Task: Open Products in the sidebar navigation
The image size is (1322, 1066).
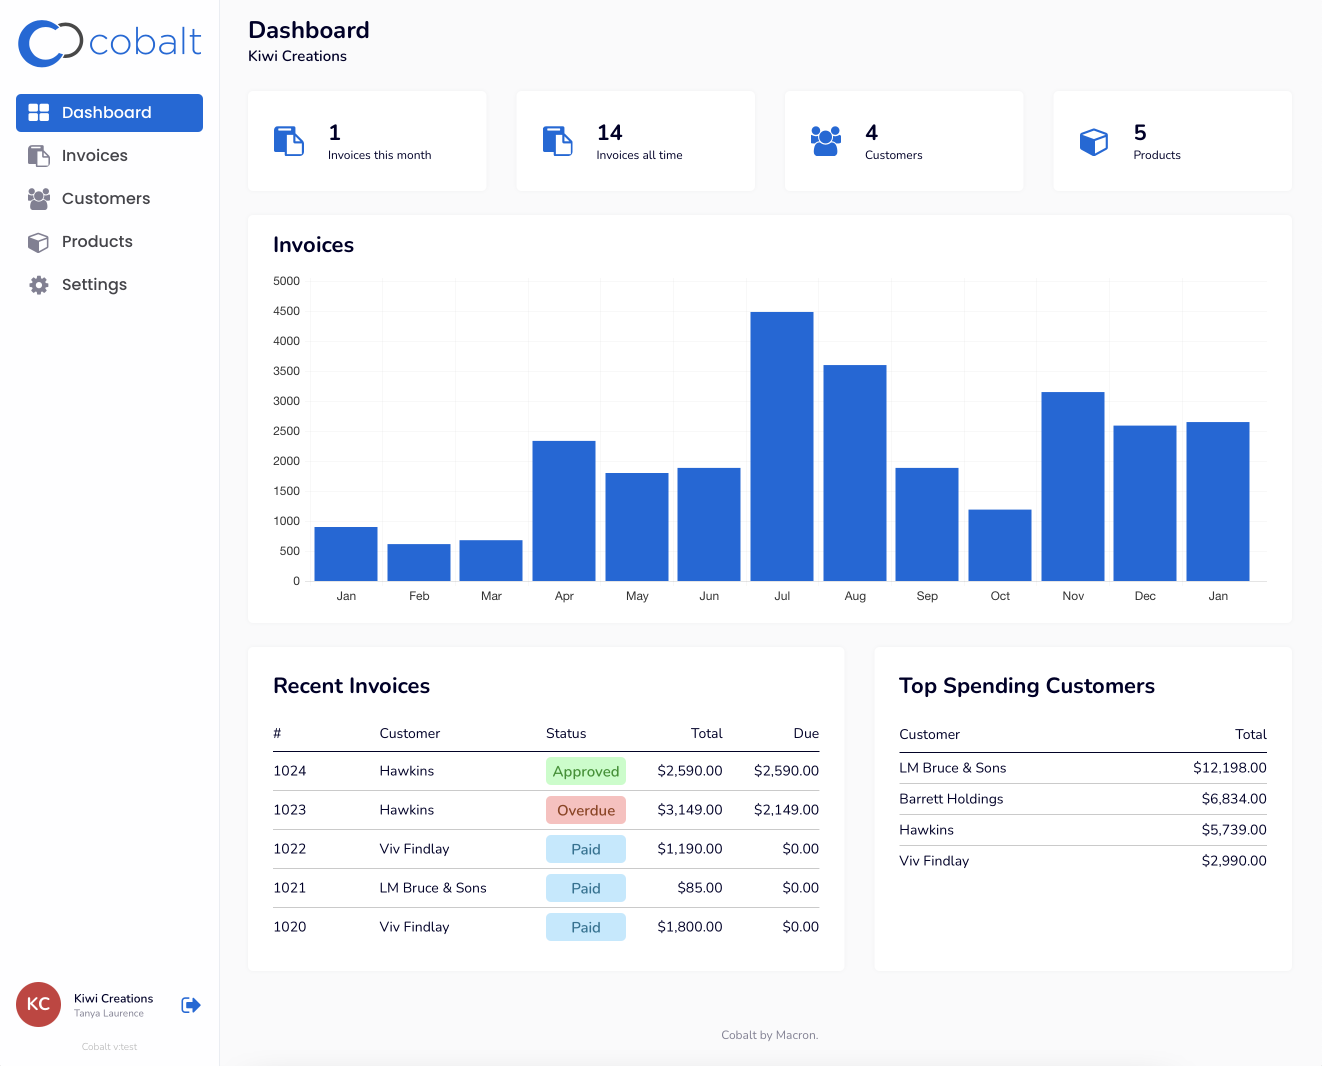Action: 97,242
